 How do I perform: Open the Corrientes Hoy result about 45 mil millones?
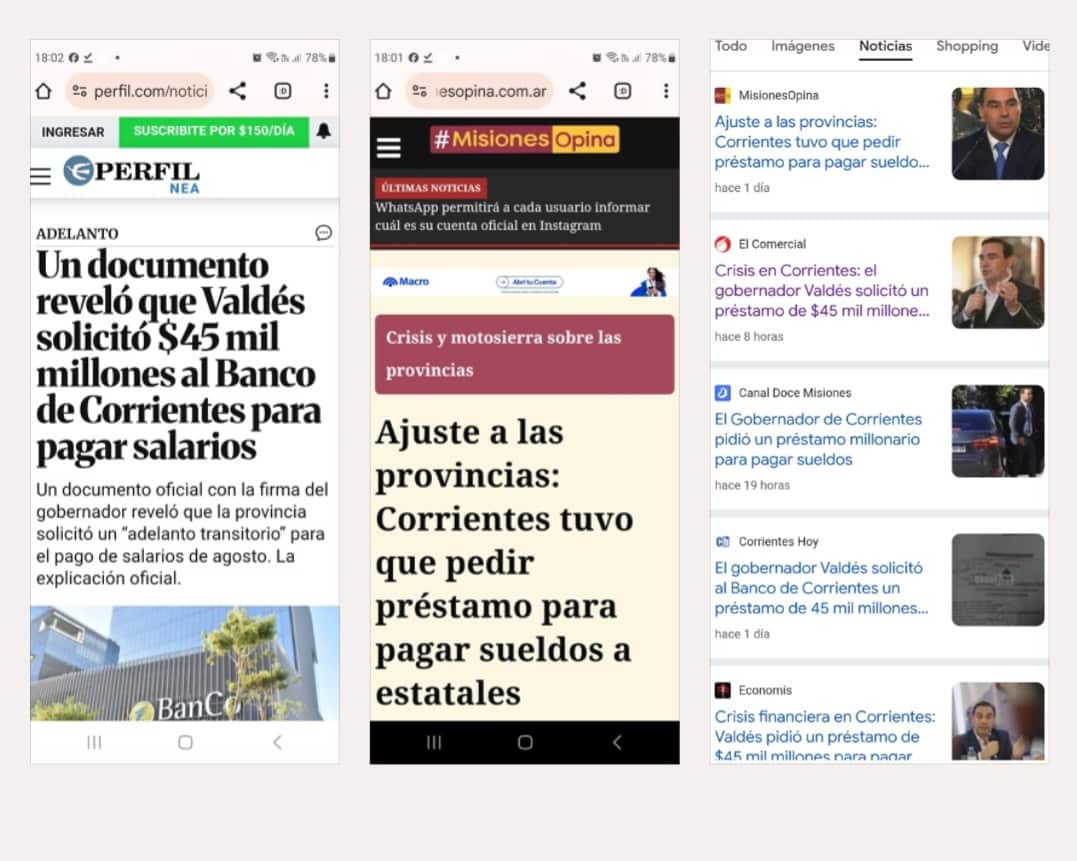[x=821, y=588]
